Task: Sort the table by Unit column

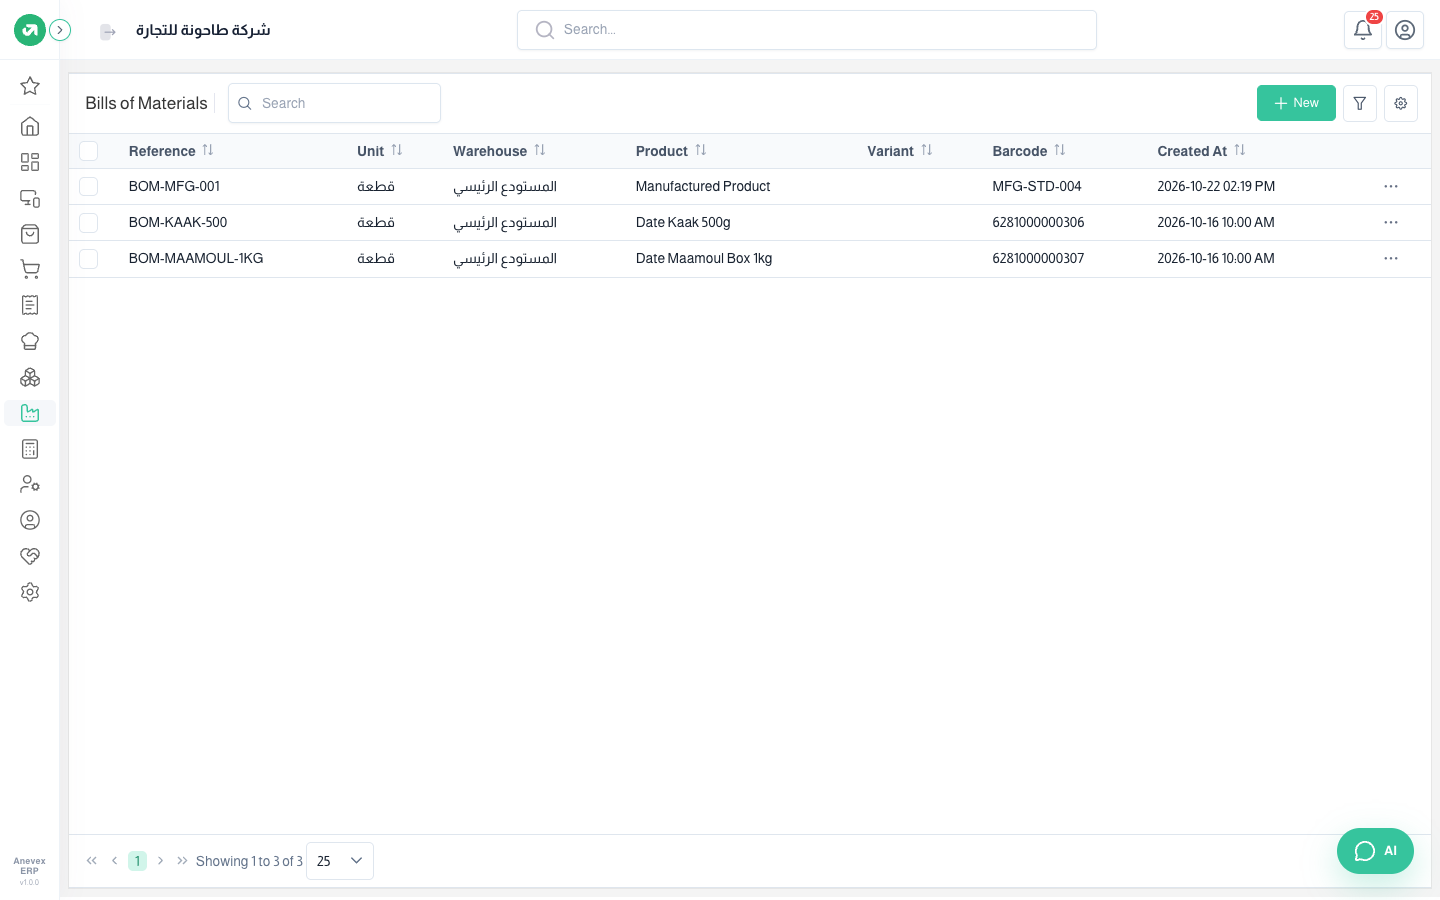Action: 397,150
